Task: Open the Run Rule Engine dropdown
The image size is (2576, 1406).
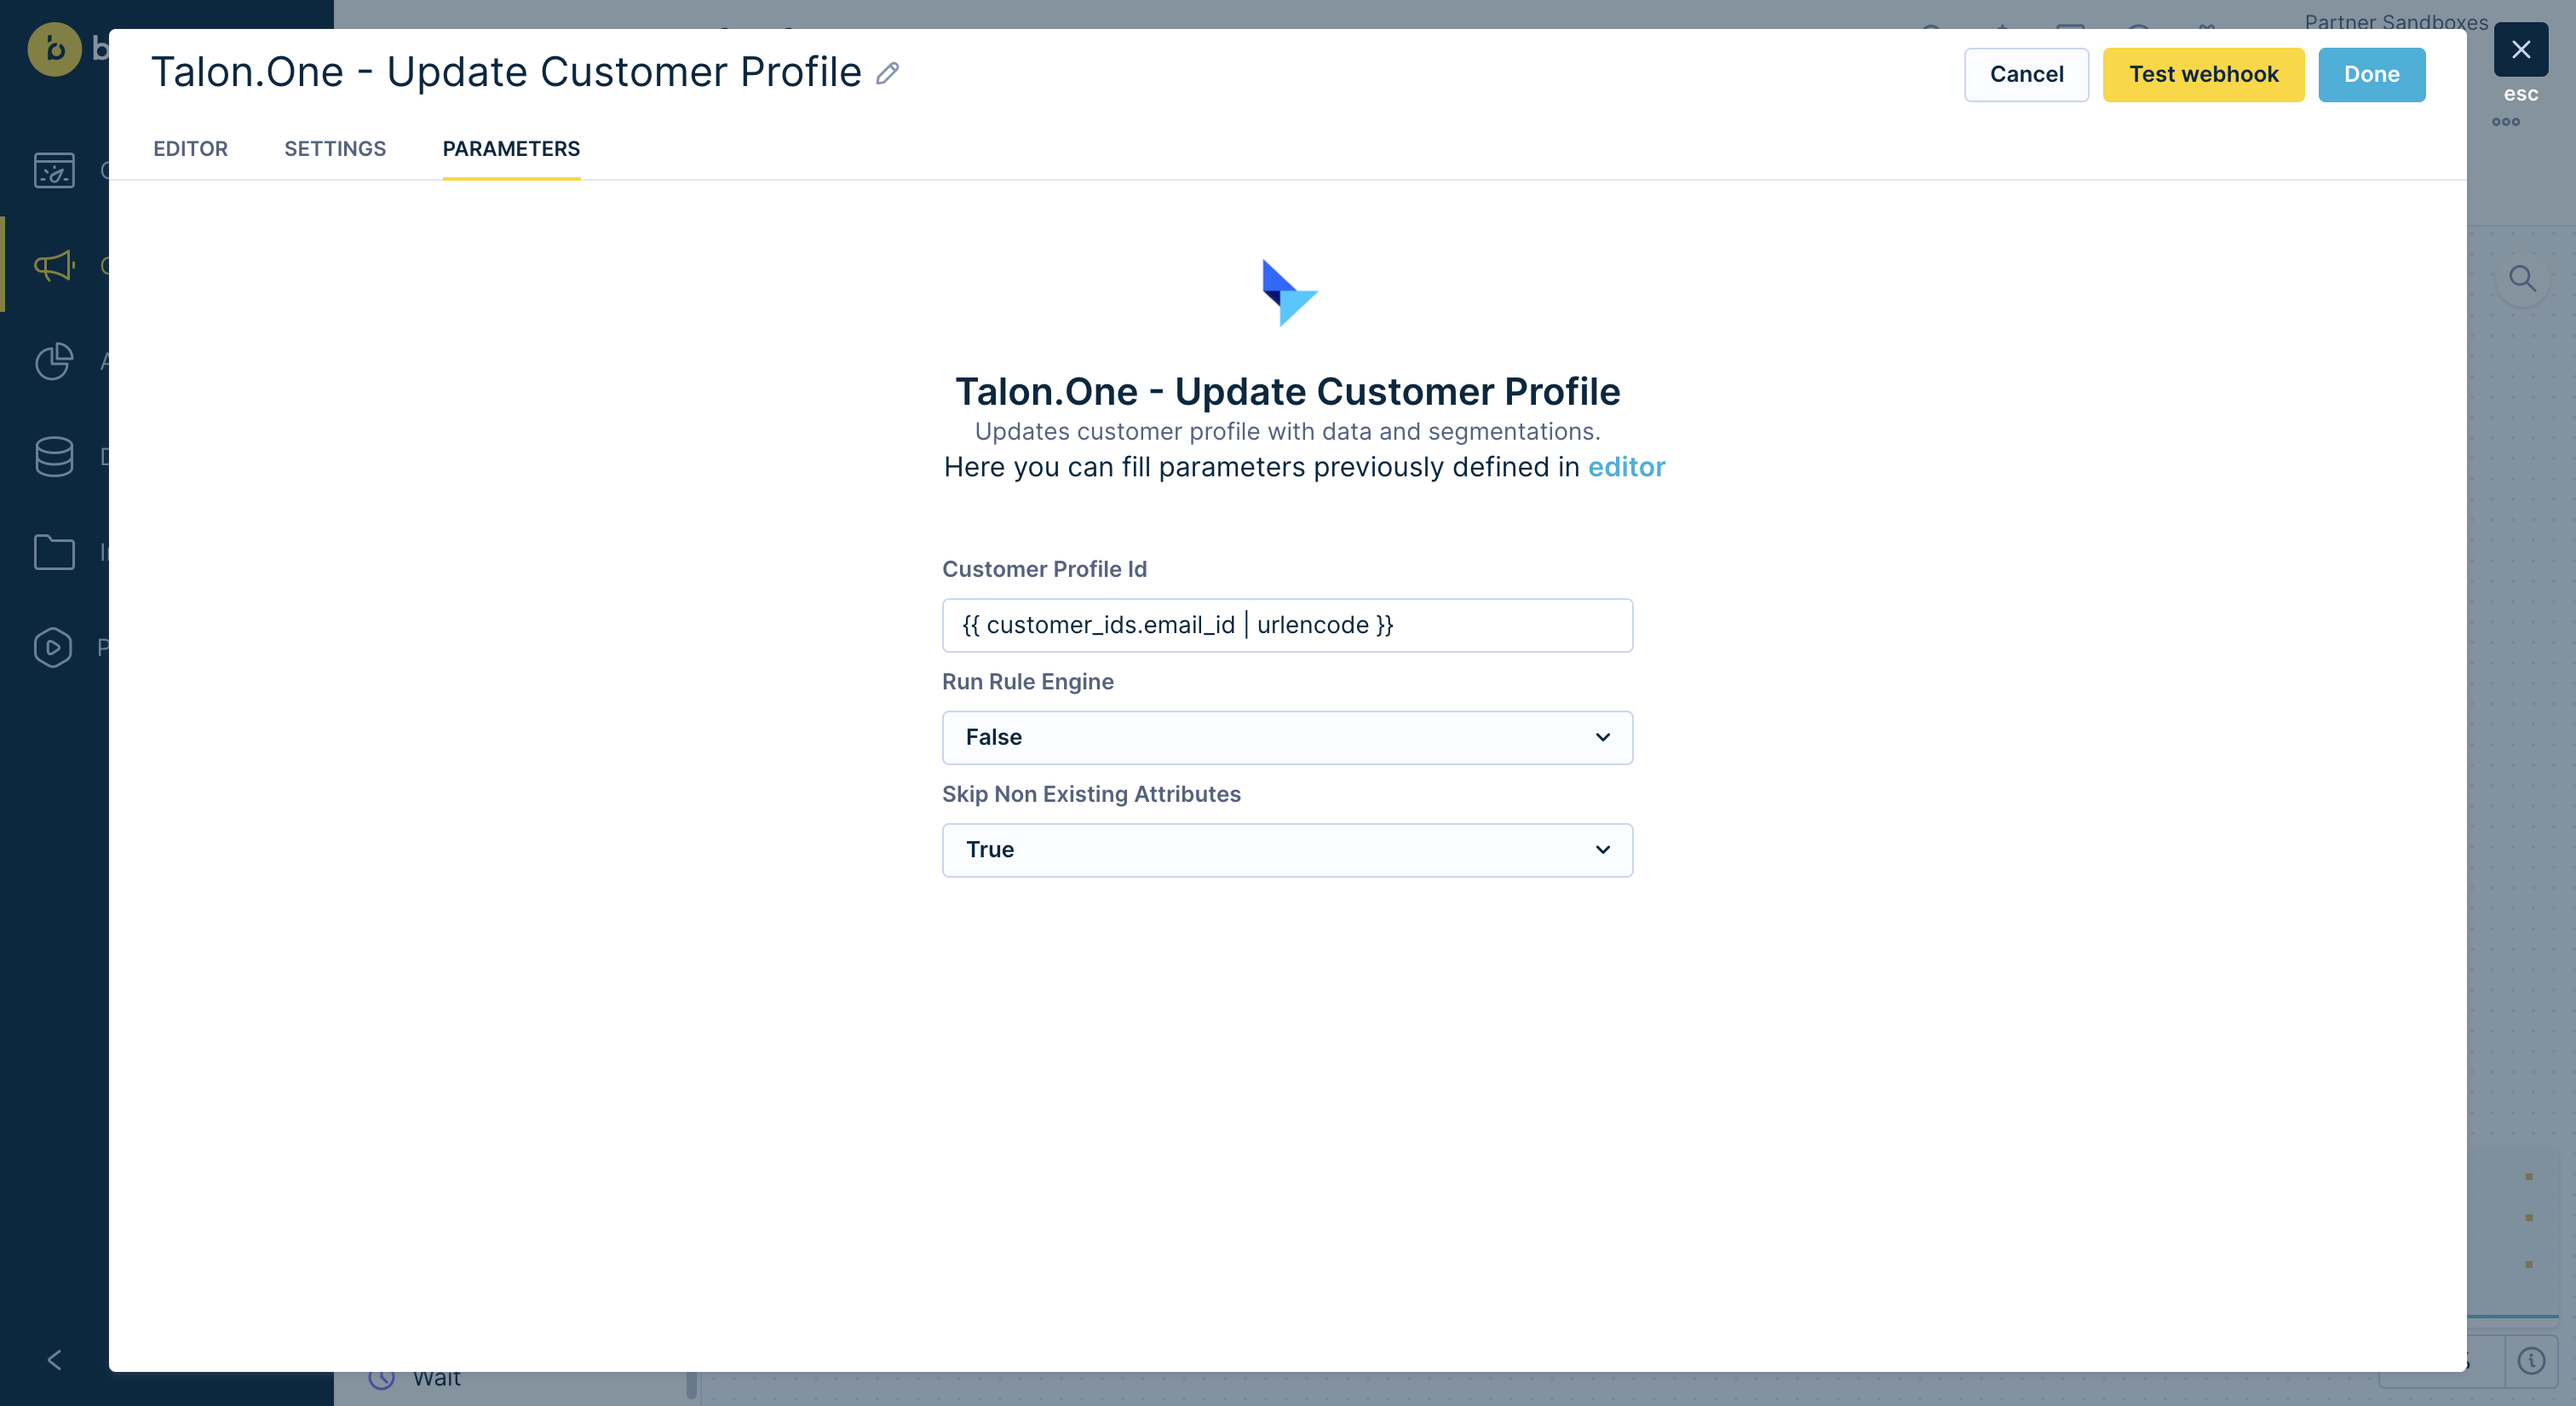Action: pyautogui.click(x=1287, y=738)
